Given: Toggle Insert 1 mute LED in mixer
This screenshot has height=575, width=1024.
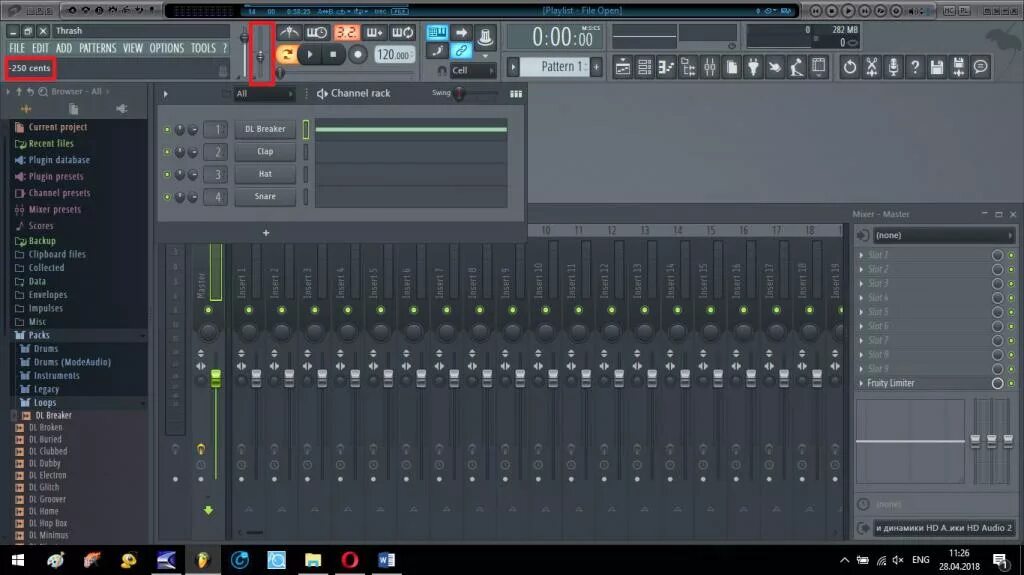Looking at the screenshot, I should click(248, 310).
